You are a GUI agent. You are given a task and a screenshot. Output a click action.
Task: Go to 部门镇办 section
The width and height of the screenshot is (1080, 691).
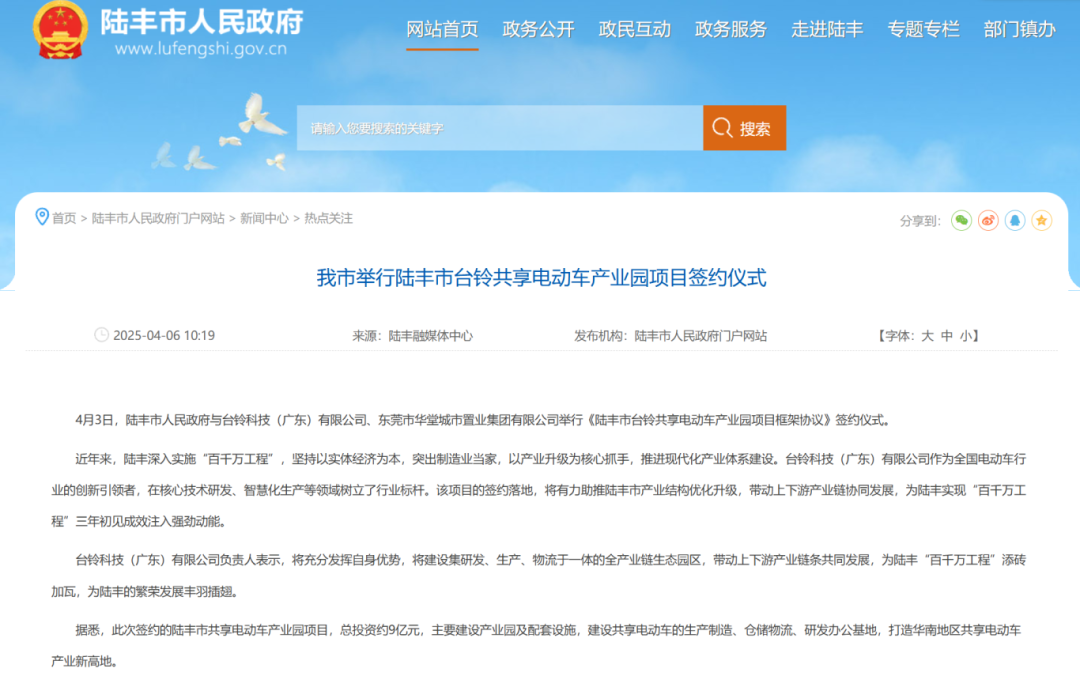point(1019,30)
